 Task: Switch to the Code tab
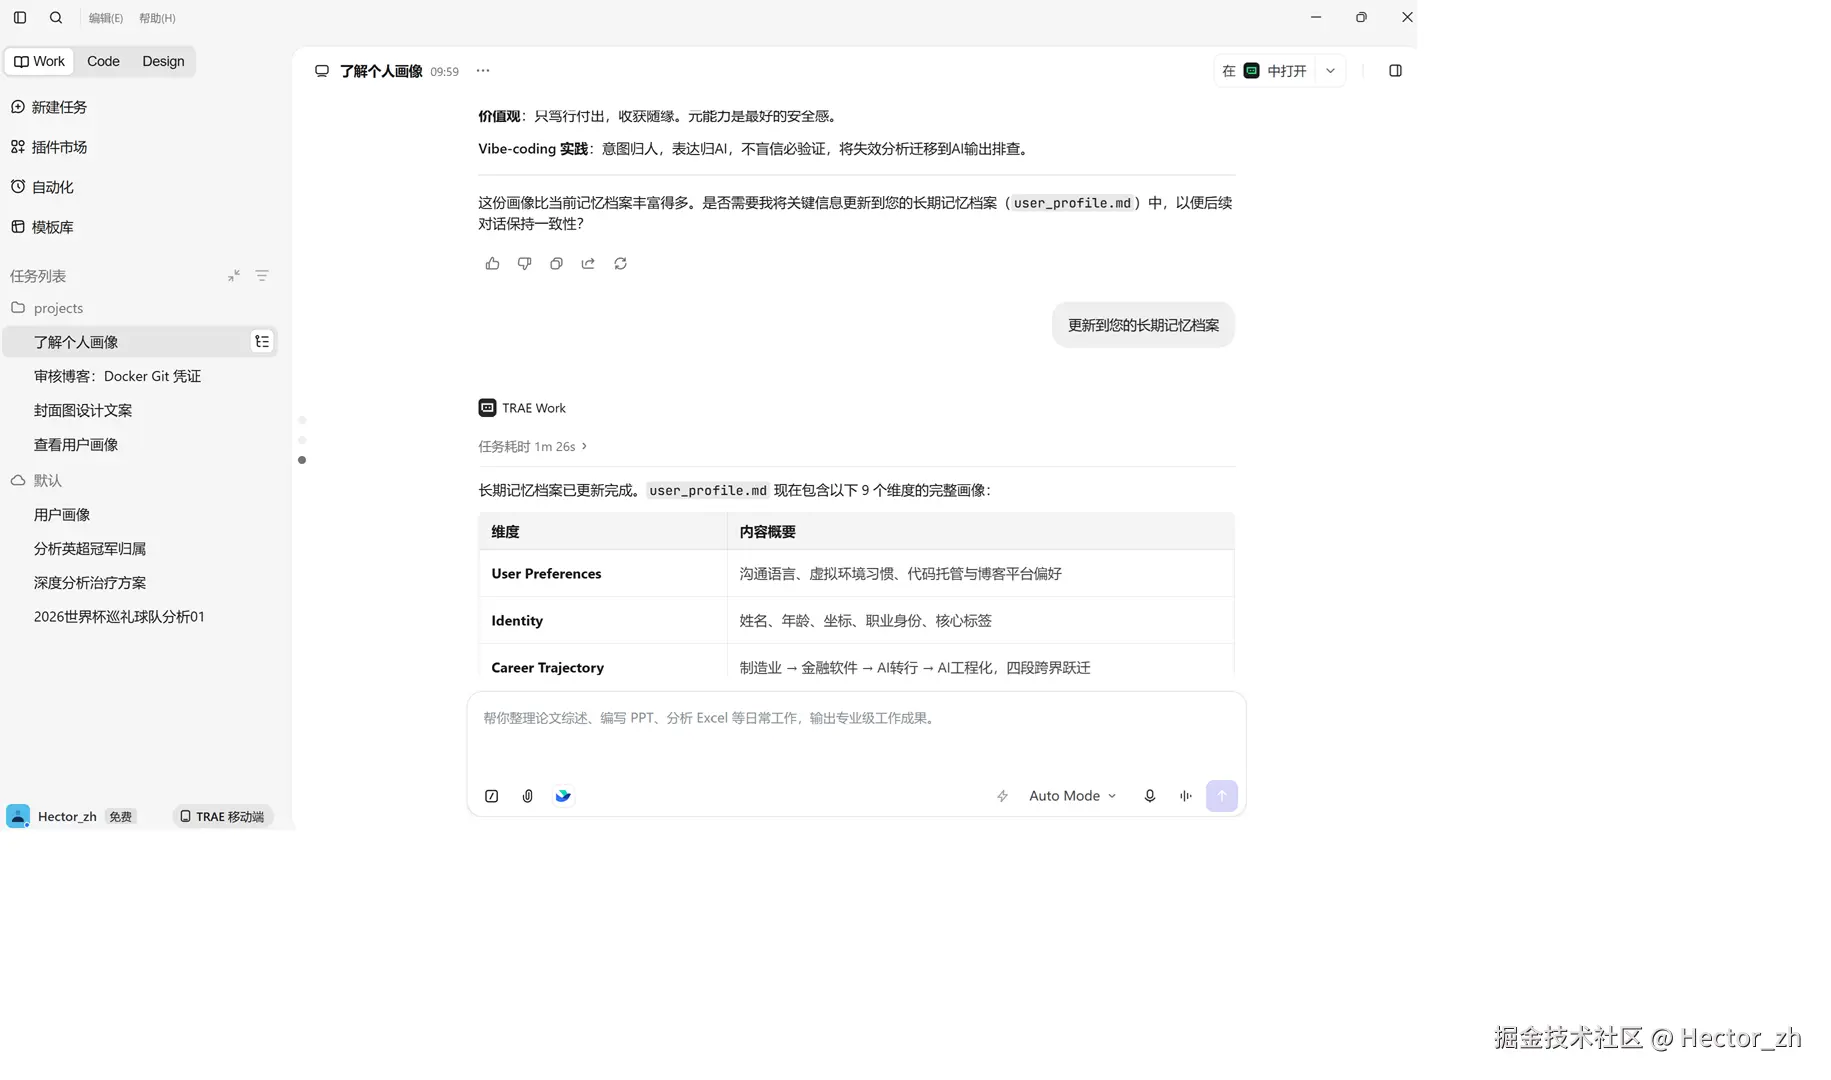click(x=103, y=61)
